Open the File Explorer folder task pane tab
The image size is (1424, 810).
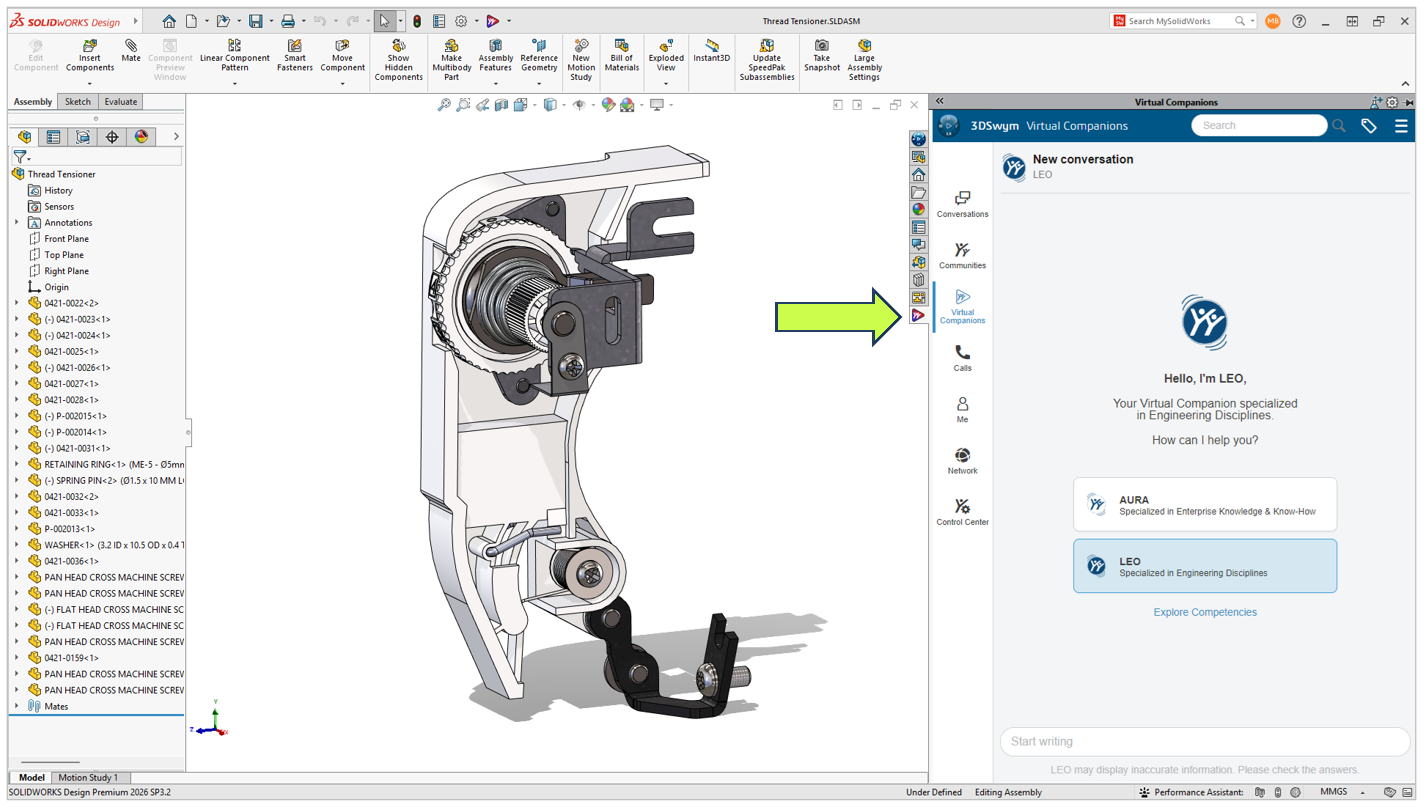[918, 192]
